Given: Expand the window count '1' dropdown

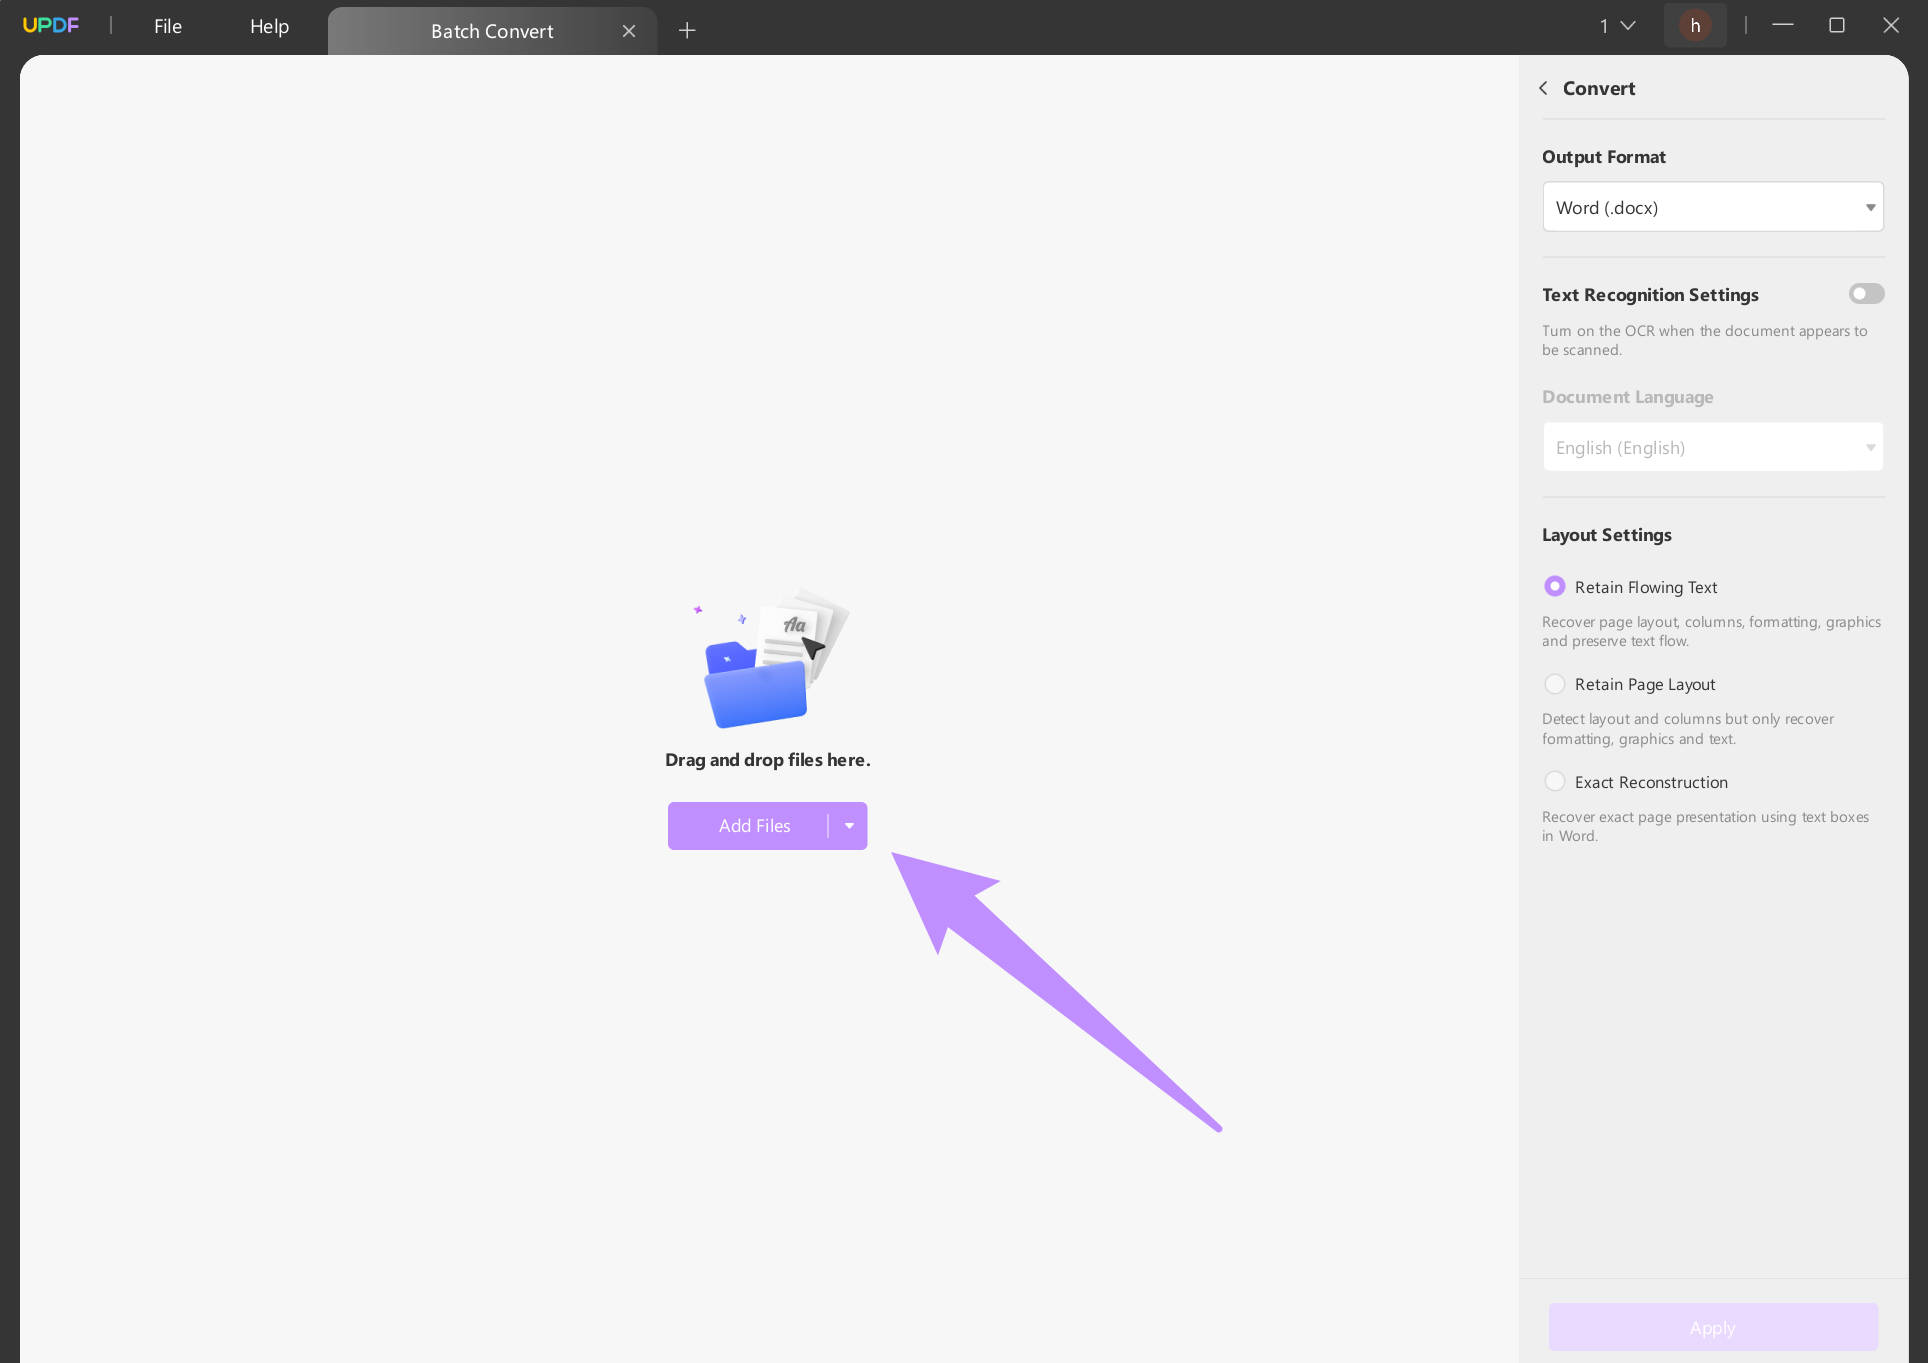Looking at the screenshot, I should (x=1617, y=26).
